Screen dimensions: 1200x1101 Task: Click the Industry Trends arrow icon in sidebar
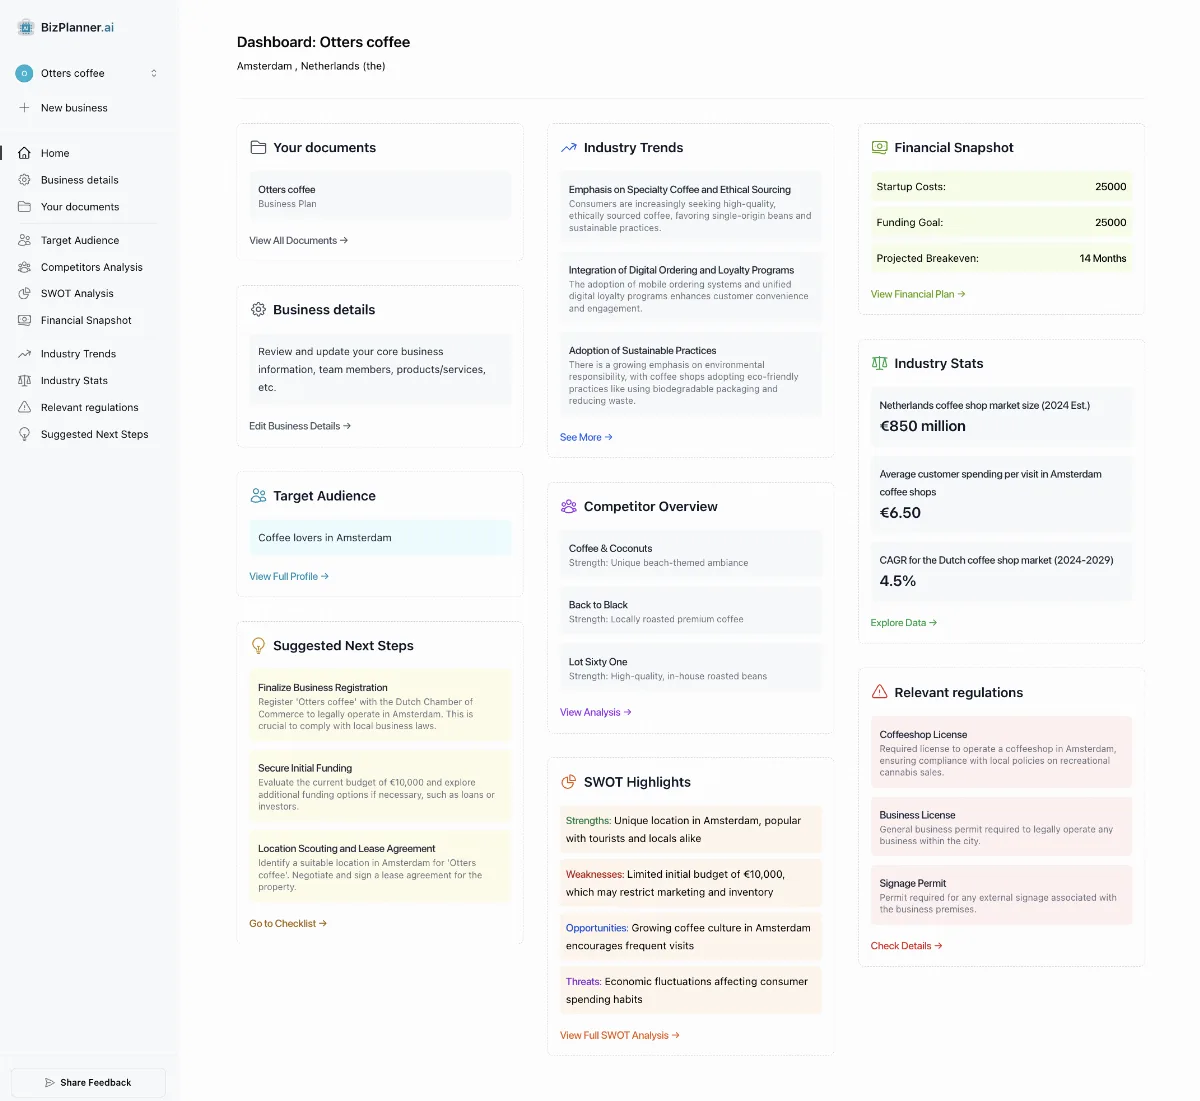[x=24, y=354]
